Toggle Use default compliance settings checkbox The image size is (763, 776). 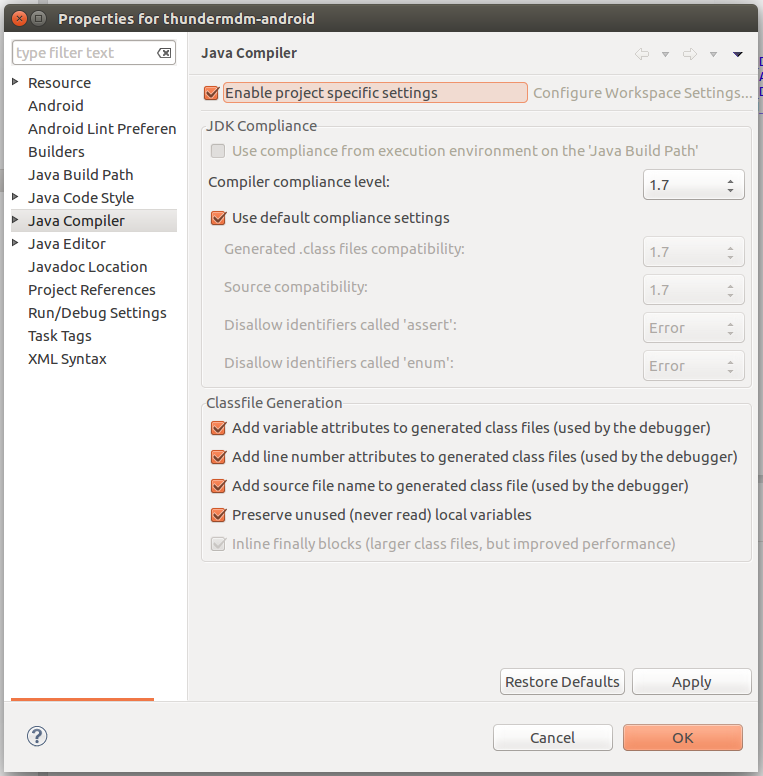click(218, 218)
